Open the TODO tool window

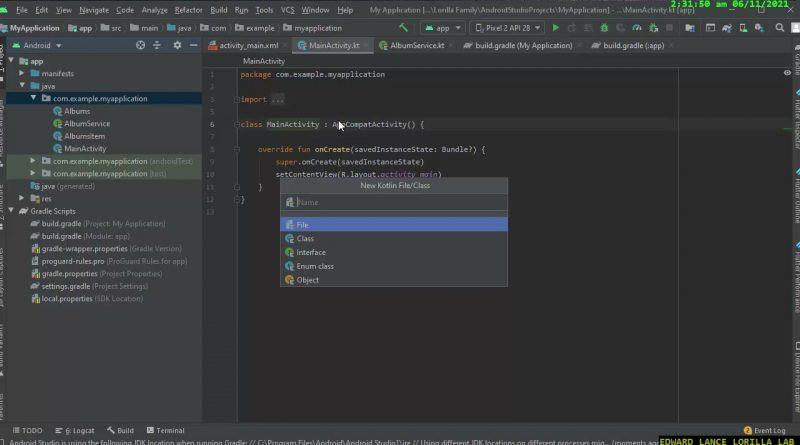pos(28,430)
